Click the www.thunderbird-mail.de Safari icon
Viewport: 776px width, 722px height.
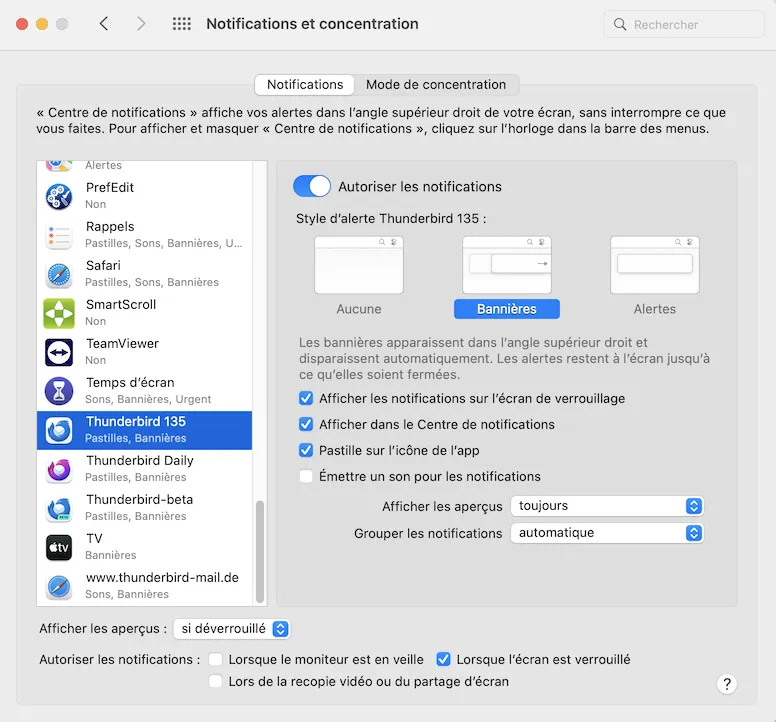point(59,586)
